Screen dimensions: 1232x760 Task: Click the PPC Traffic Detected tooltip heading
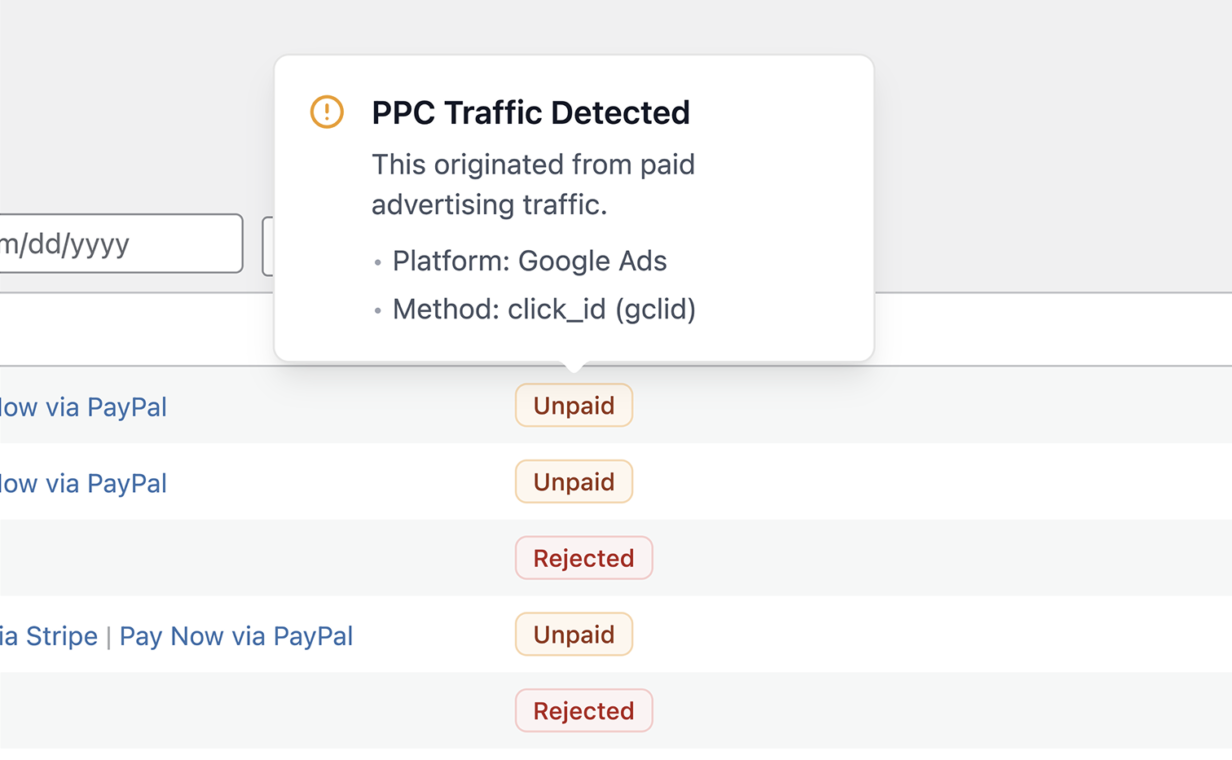(531, 112)
